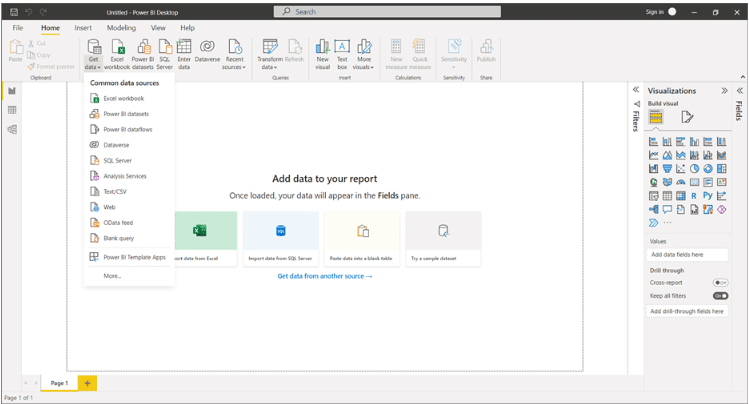Open the Insert ribbon tab
Image resolution: width=749 pixels, height=404 pixels.
tap(83, 28)
